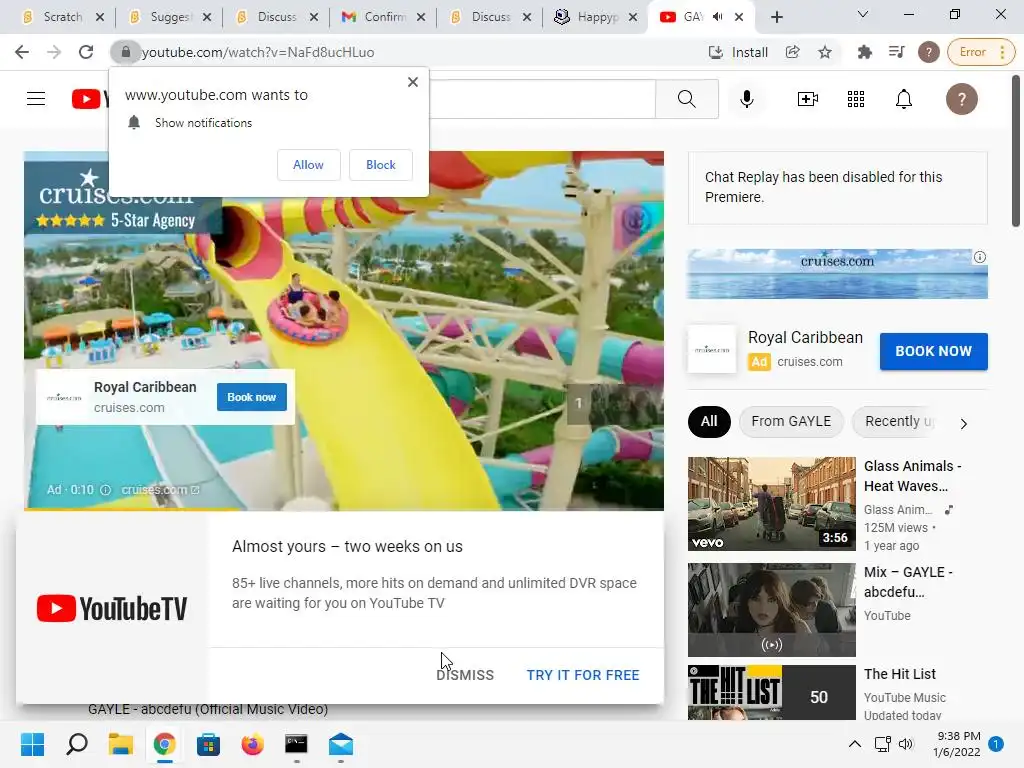The width and height of the screenshot is (1024, 768).
Task: Close the Gmail Confirm tab
Action: click(x=421, y=17)
